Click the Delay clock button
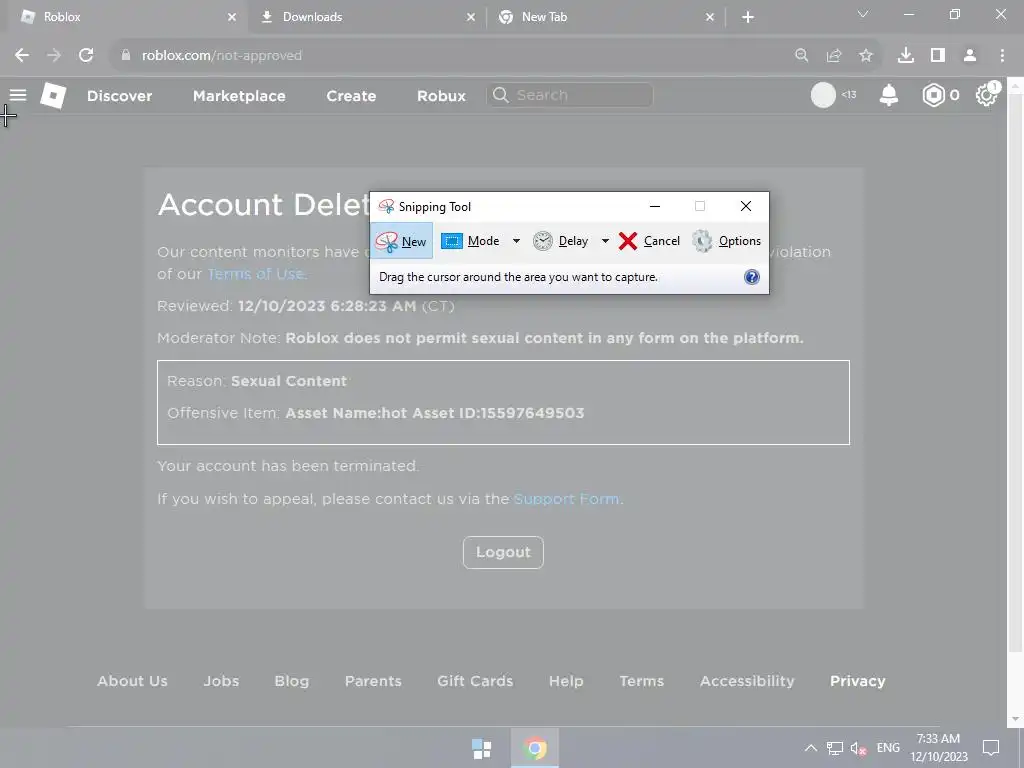 click(x=560, y=241)
